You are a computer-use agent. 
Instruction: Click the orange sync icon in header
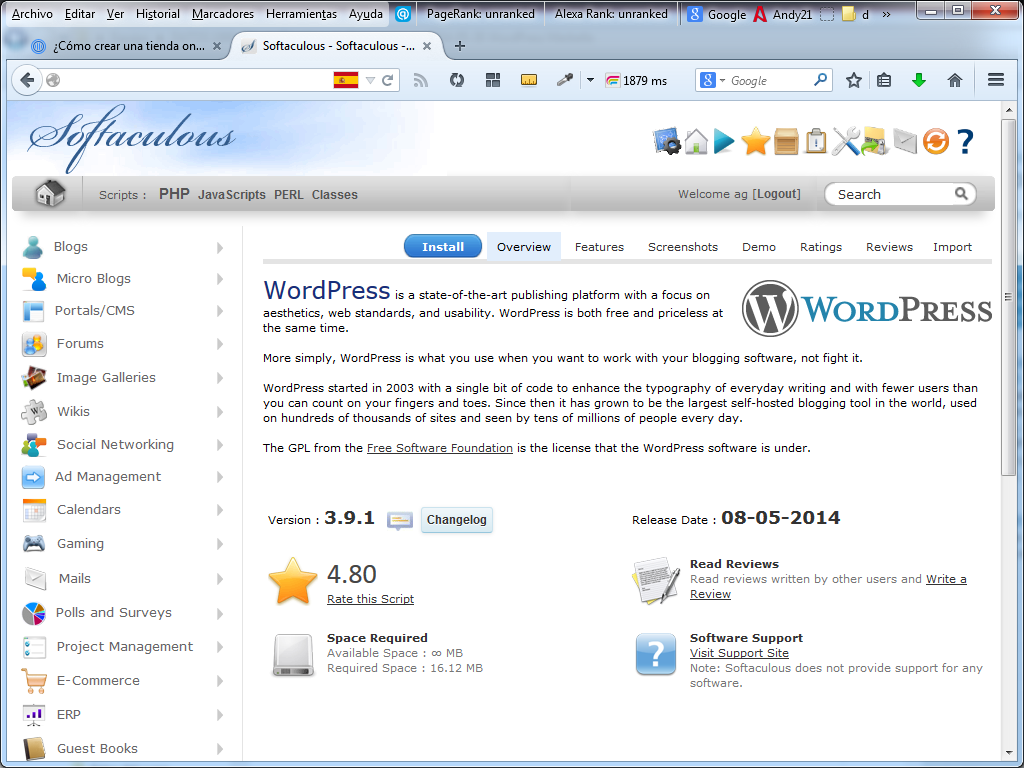[x=935, y=141]
